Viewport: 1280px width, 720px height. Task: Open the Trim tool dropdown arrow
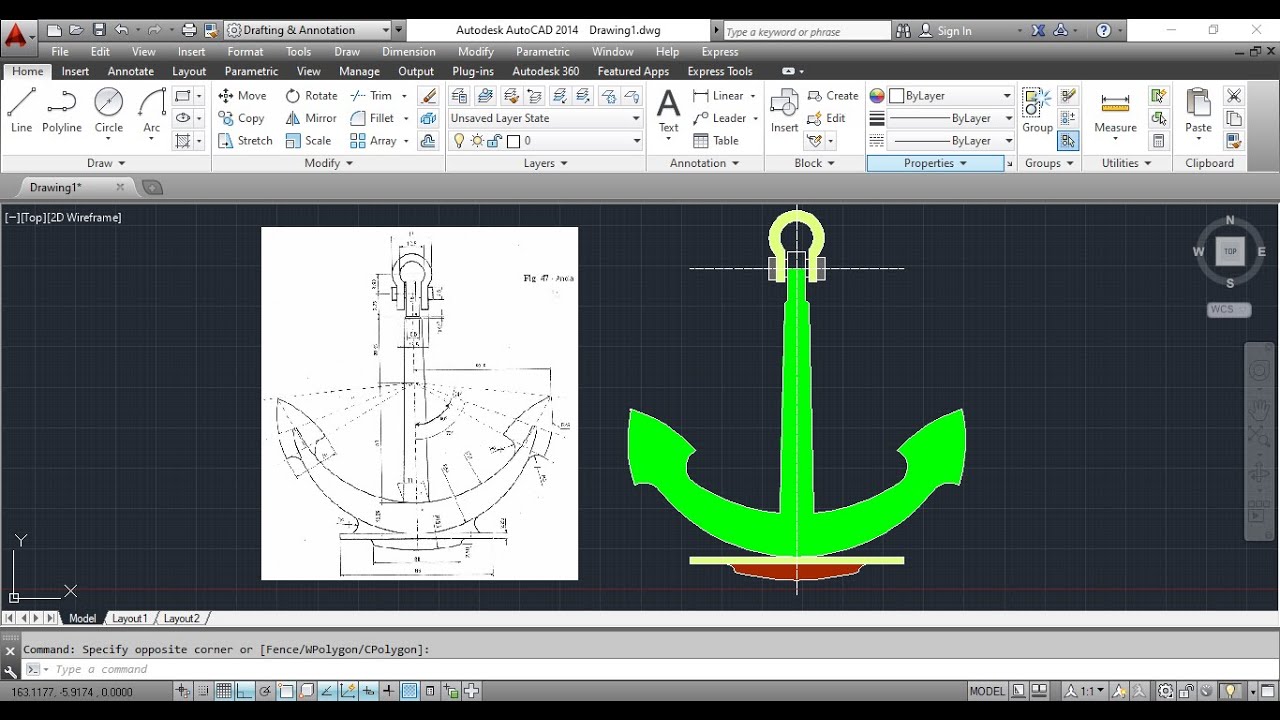coord(404,96)
